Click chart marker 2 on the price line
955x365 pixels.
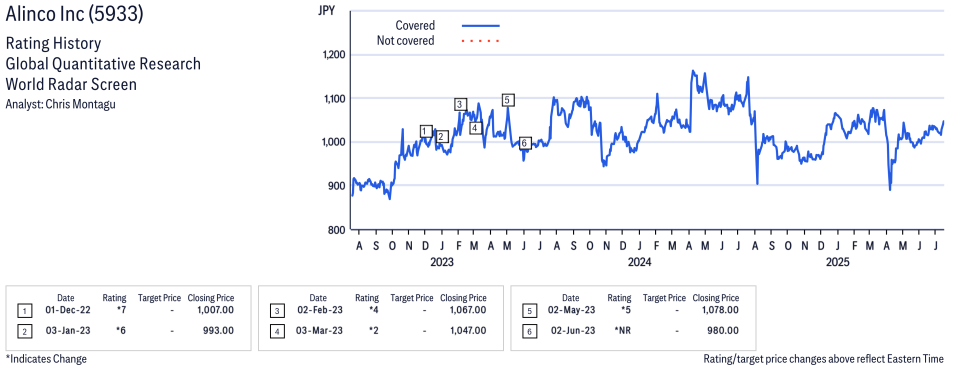coord(443,136)
